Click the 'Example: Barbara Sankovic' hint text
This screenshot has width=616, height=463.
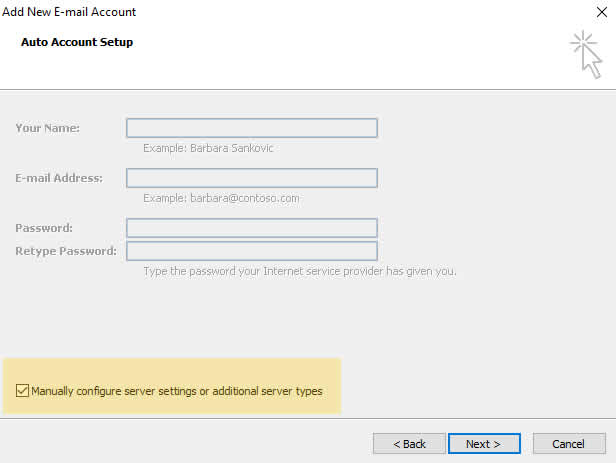(x=208, y=148)
